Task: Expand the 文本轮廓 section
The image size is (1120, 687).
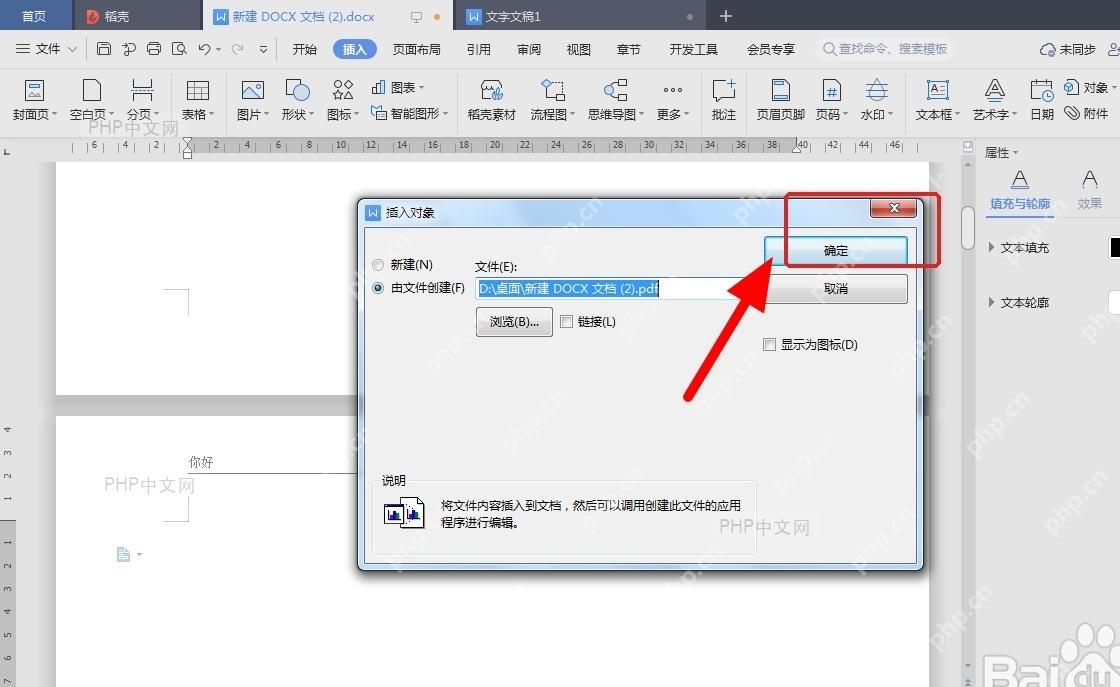Action: point(991,302)
